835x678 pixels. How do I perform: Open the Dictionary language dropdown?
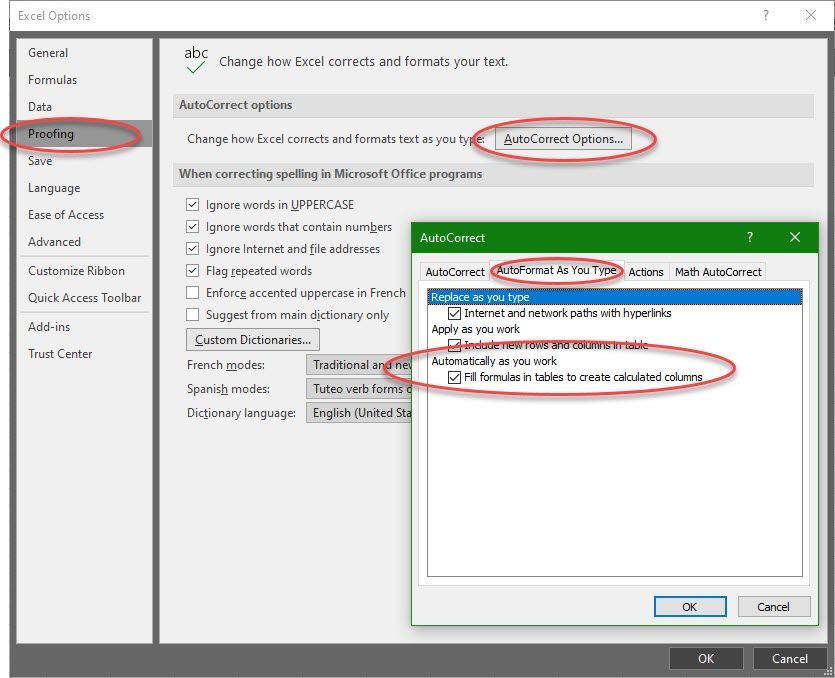click(359, 413)
